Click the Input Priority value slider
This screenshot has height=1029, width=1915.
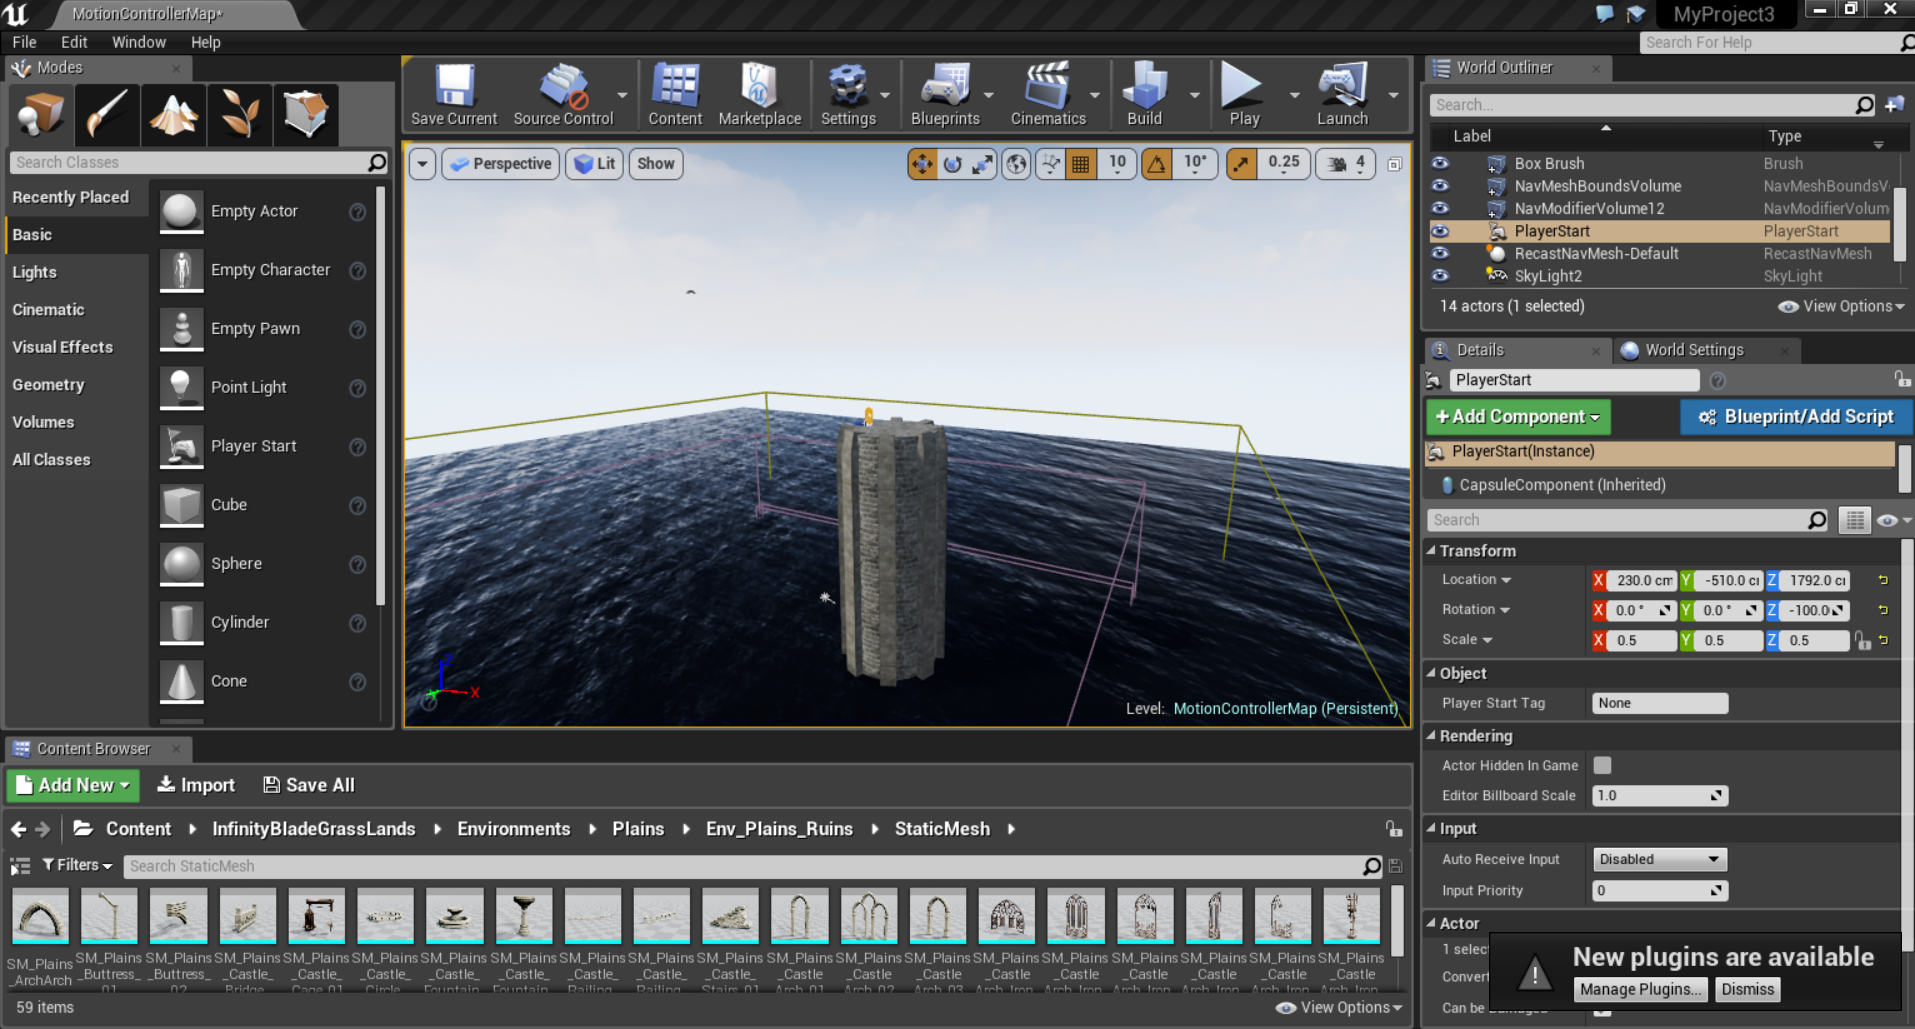tap(1659, 891)
